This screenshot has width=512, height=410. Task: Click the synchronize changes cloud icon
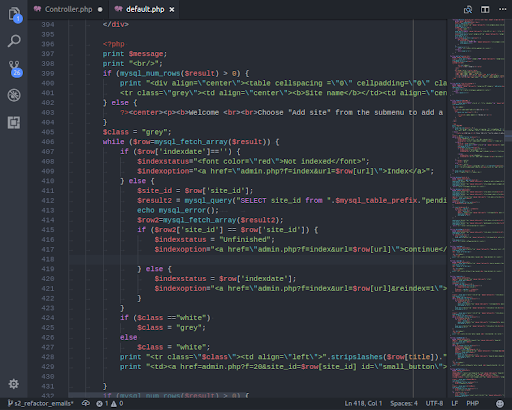[x=86, y=403]
